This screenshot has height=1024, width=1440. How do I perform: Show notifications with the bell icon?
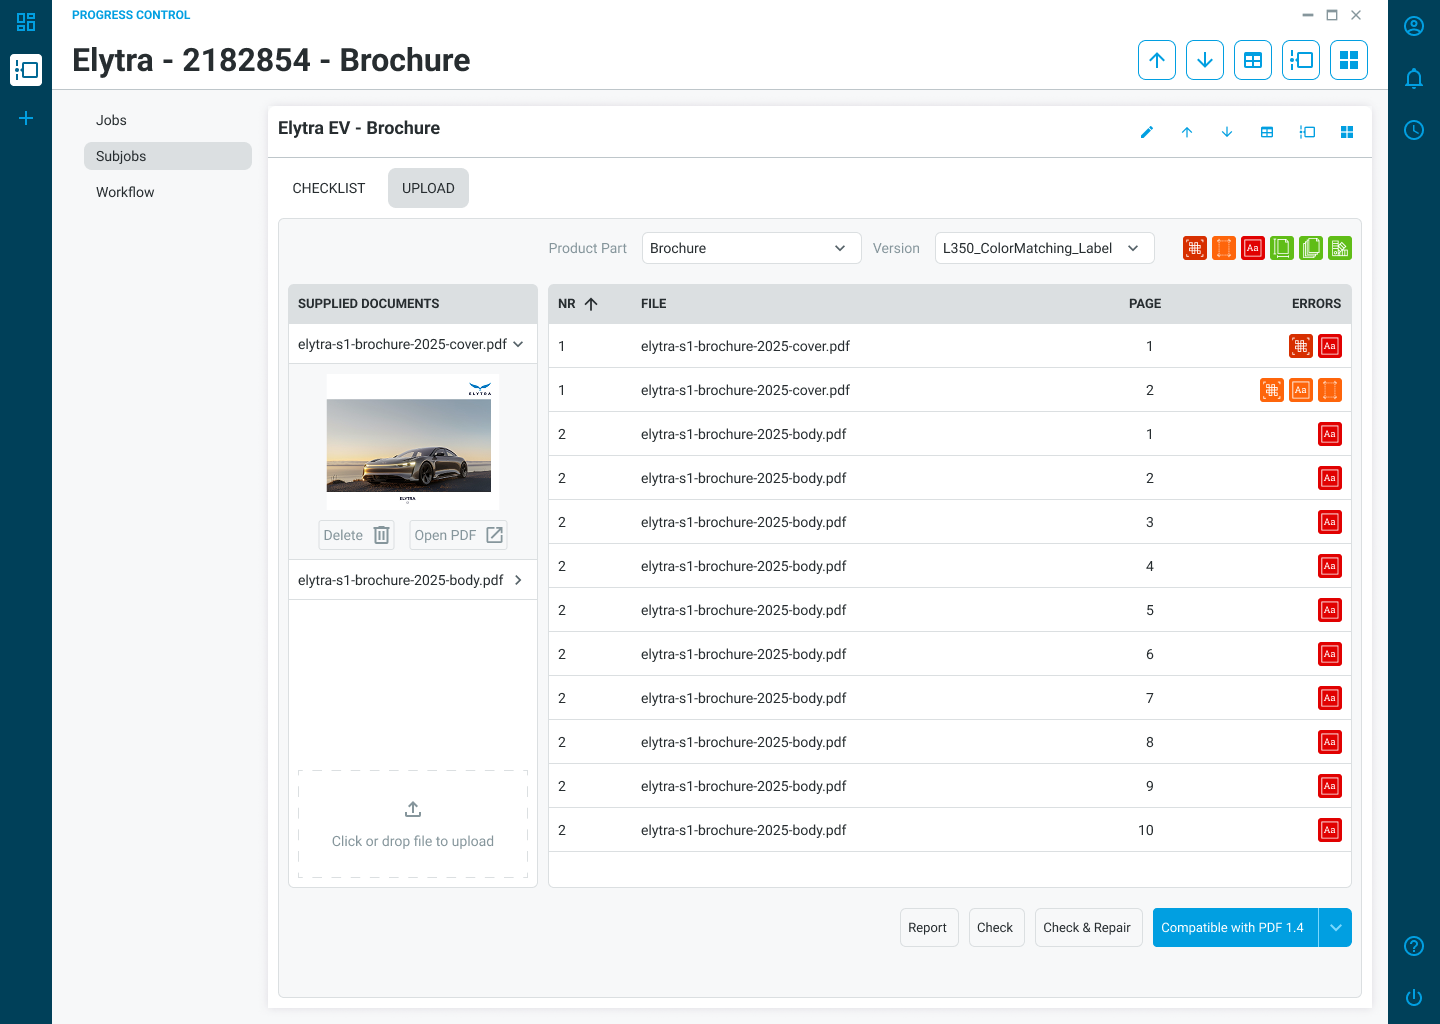click(x=1414, y=78)
